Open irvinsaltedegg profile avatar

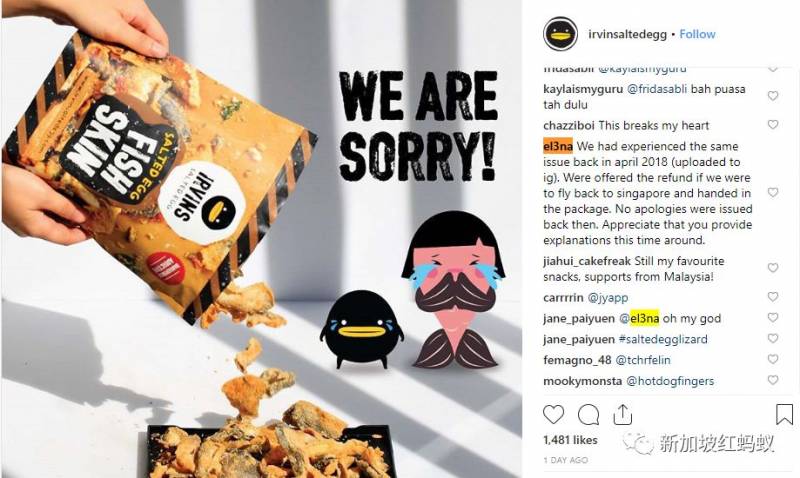click(560, 34)
